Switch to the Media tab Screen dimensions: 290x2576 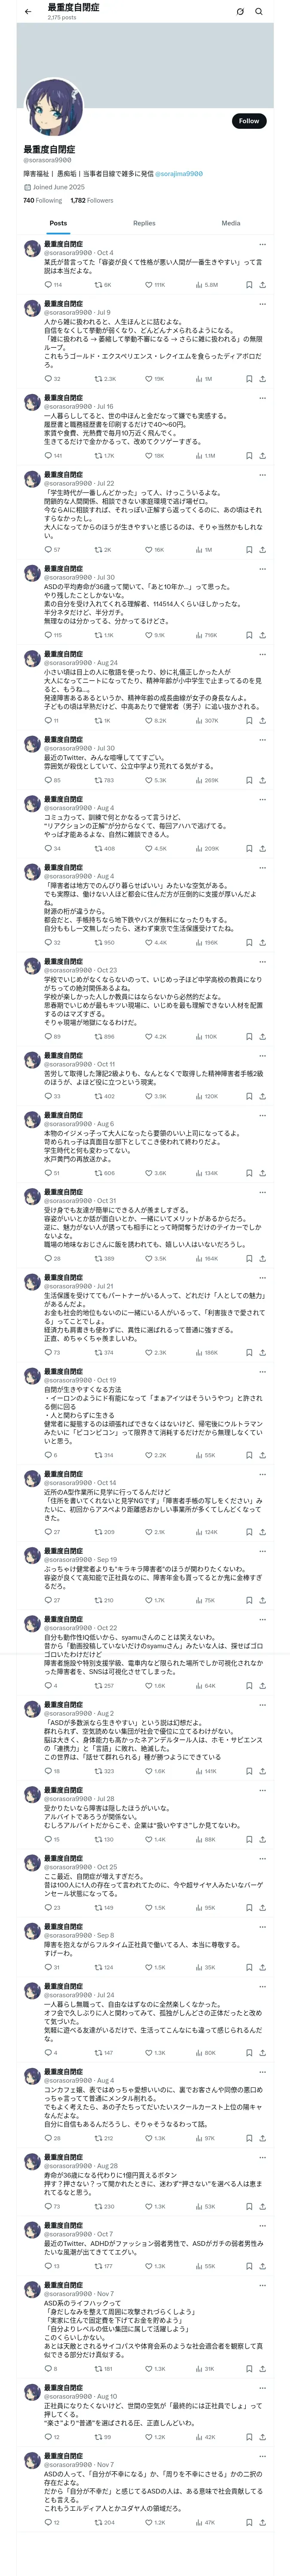[x=231, y=223]
